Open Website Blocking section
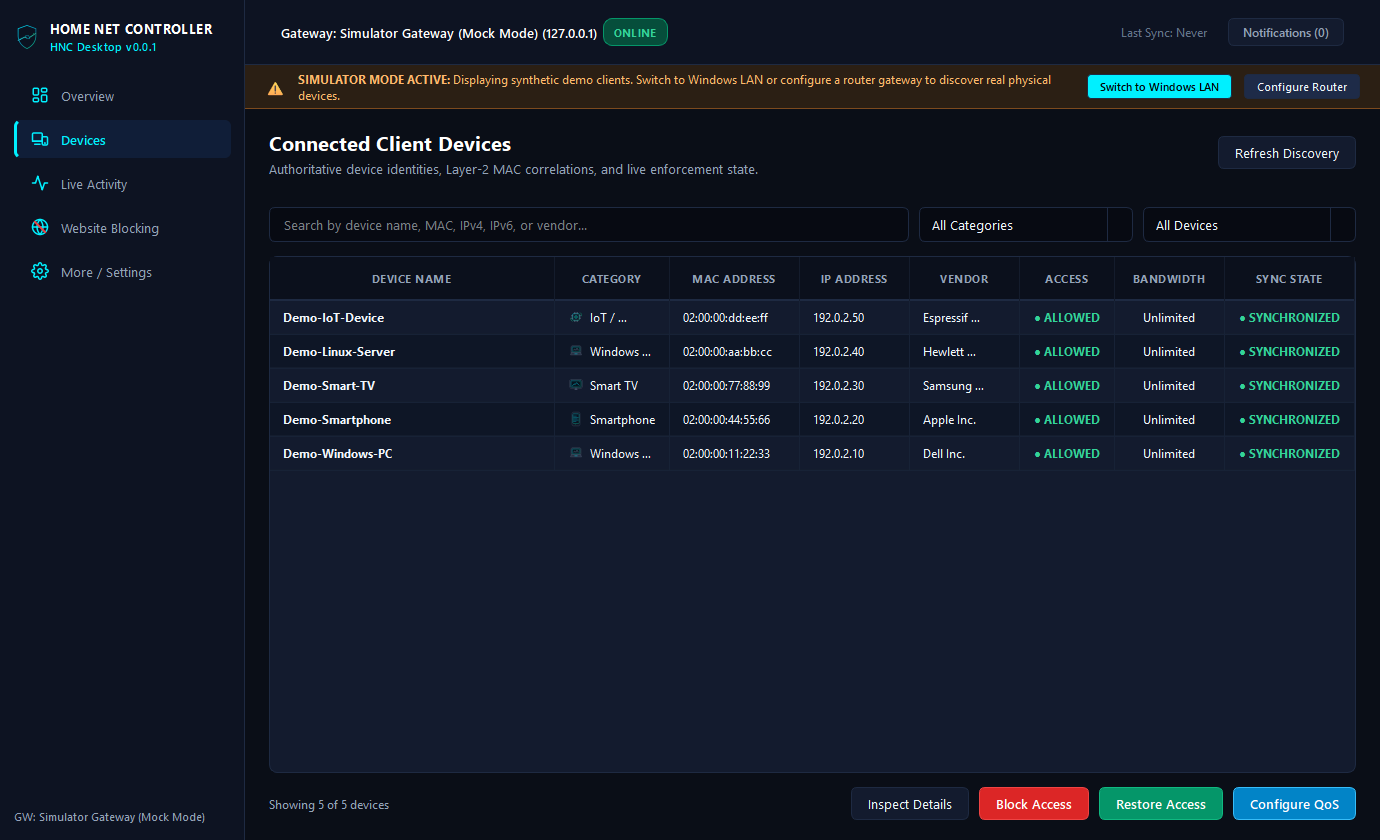The width and height of the screenshot is (1380, 840). (x=122, y=228)
